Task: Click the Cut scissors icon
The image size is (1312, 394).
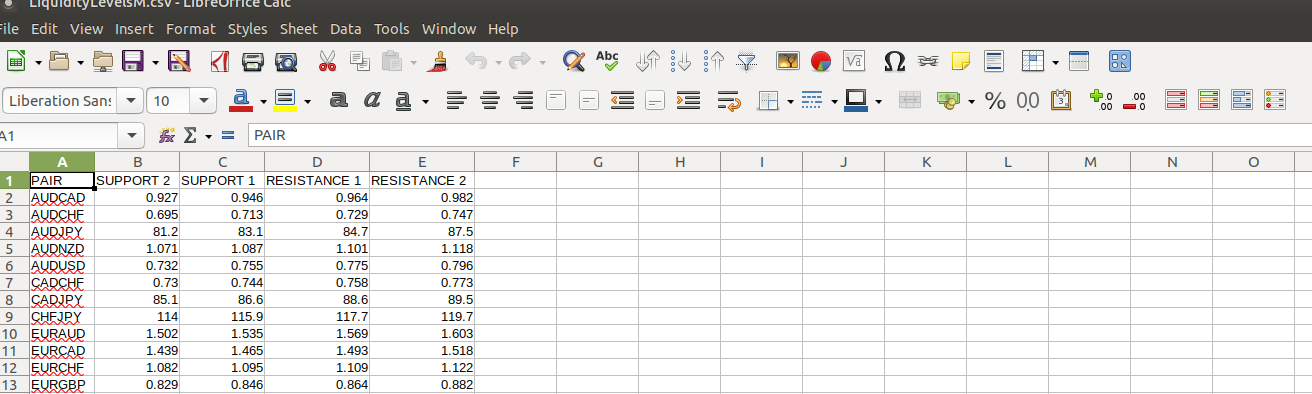Action: pos(328,62)
